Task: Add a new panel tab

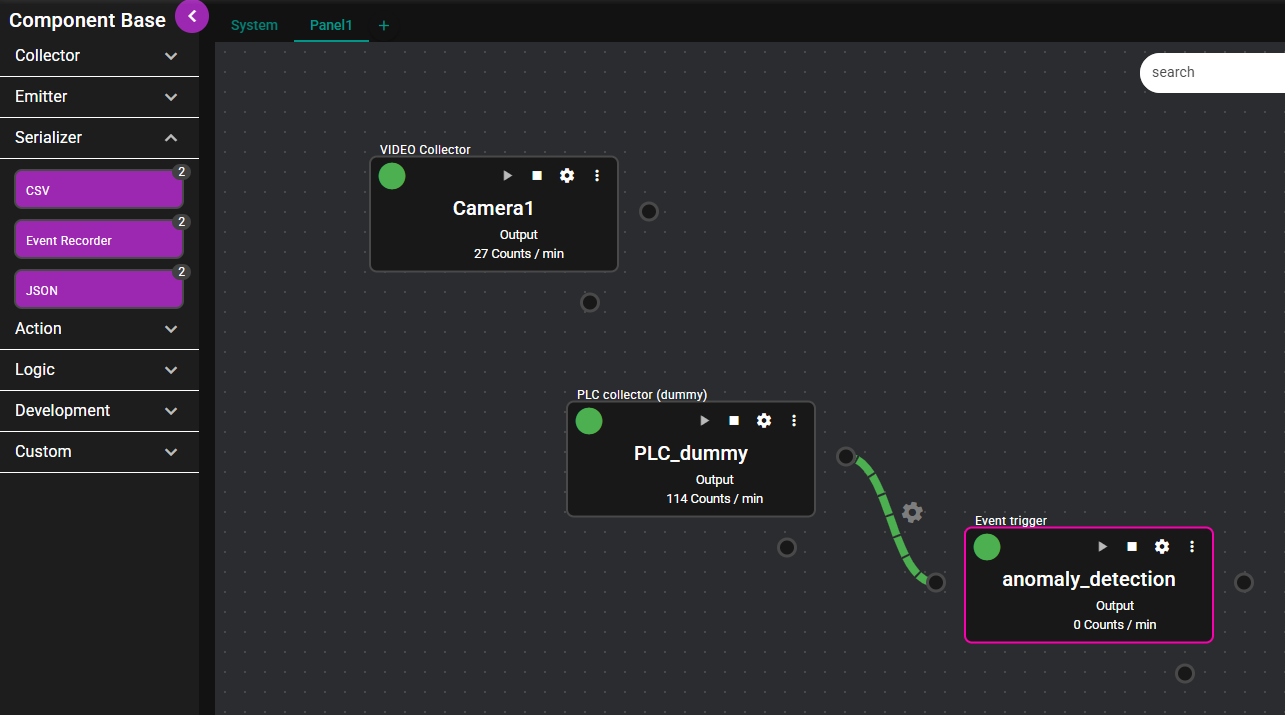Action: 384,26
